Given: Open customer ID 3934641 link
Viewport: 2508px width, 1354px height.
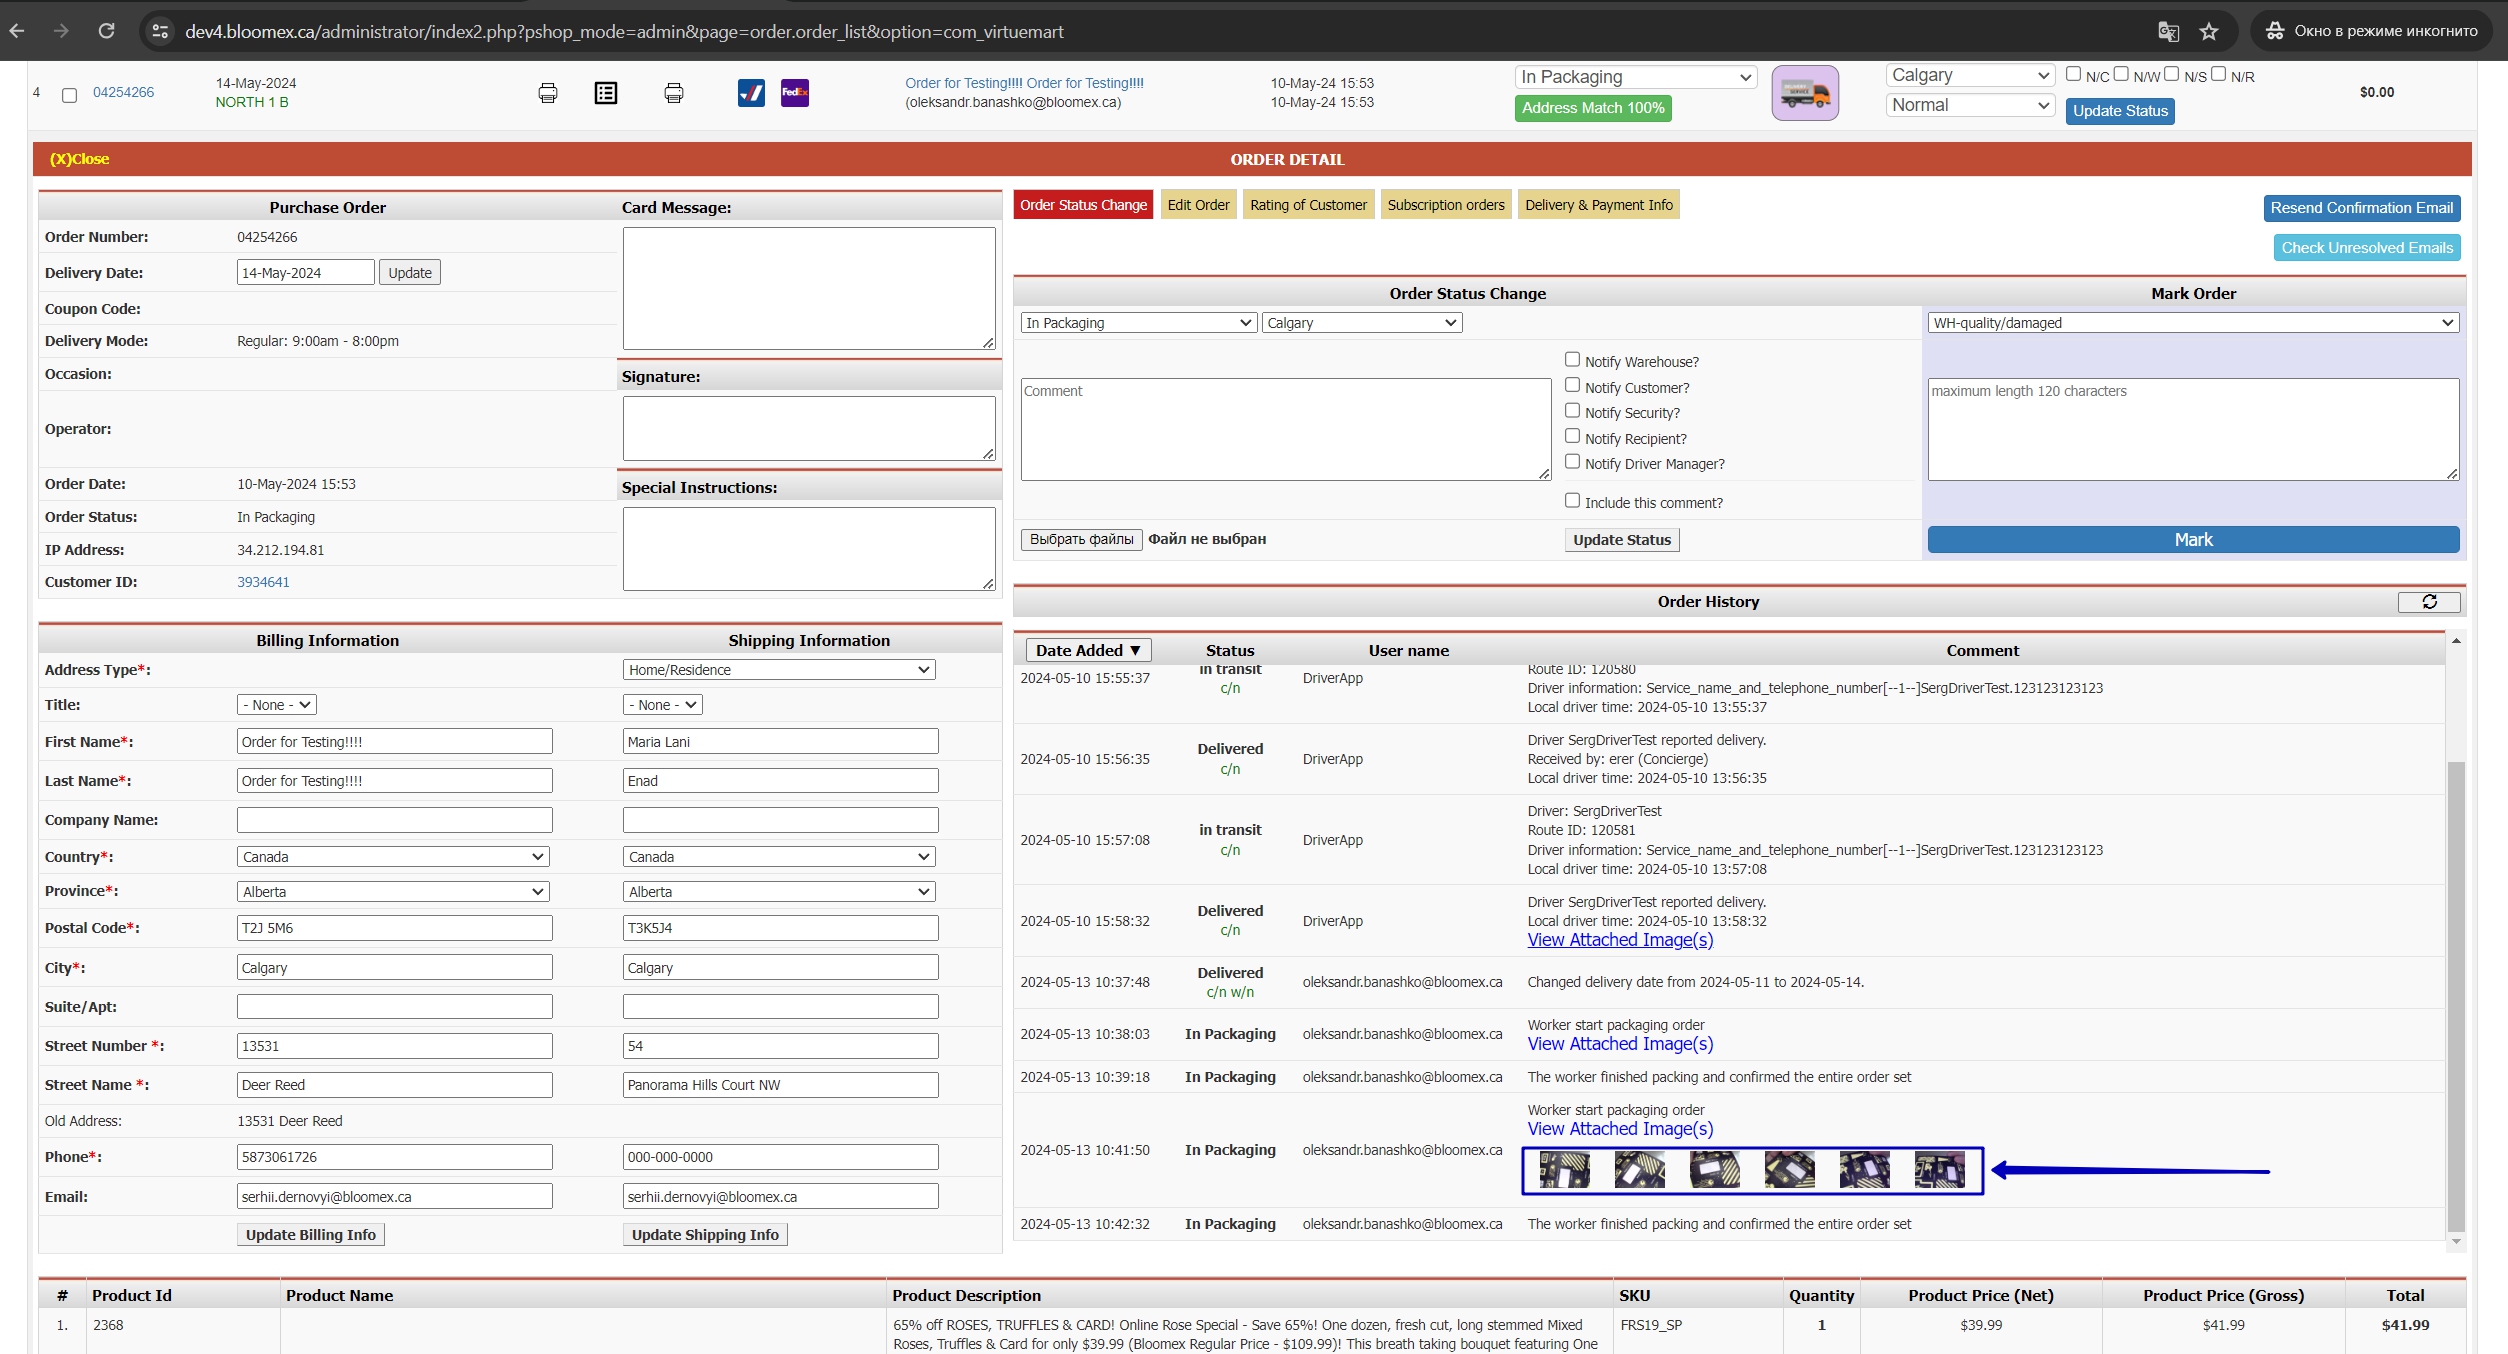Looking at the screenshot, I should coord(263,582).
